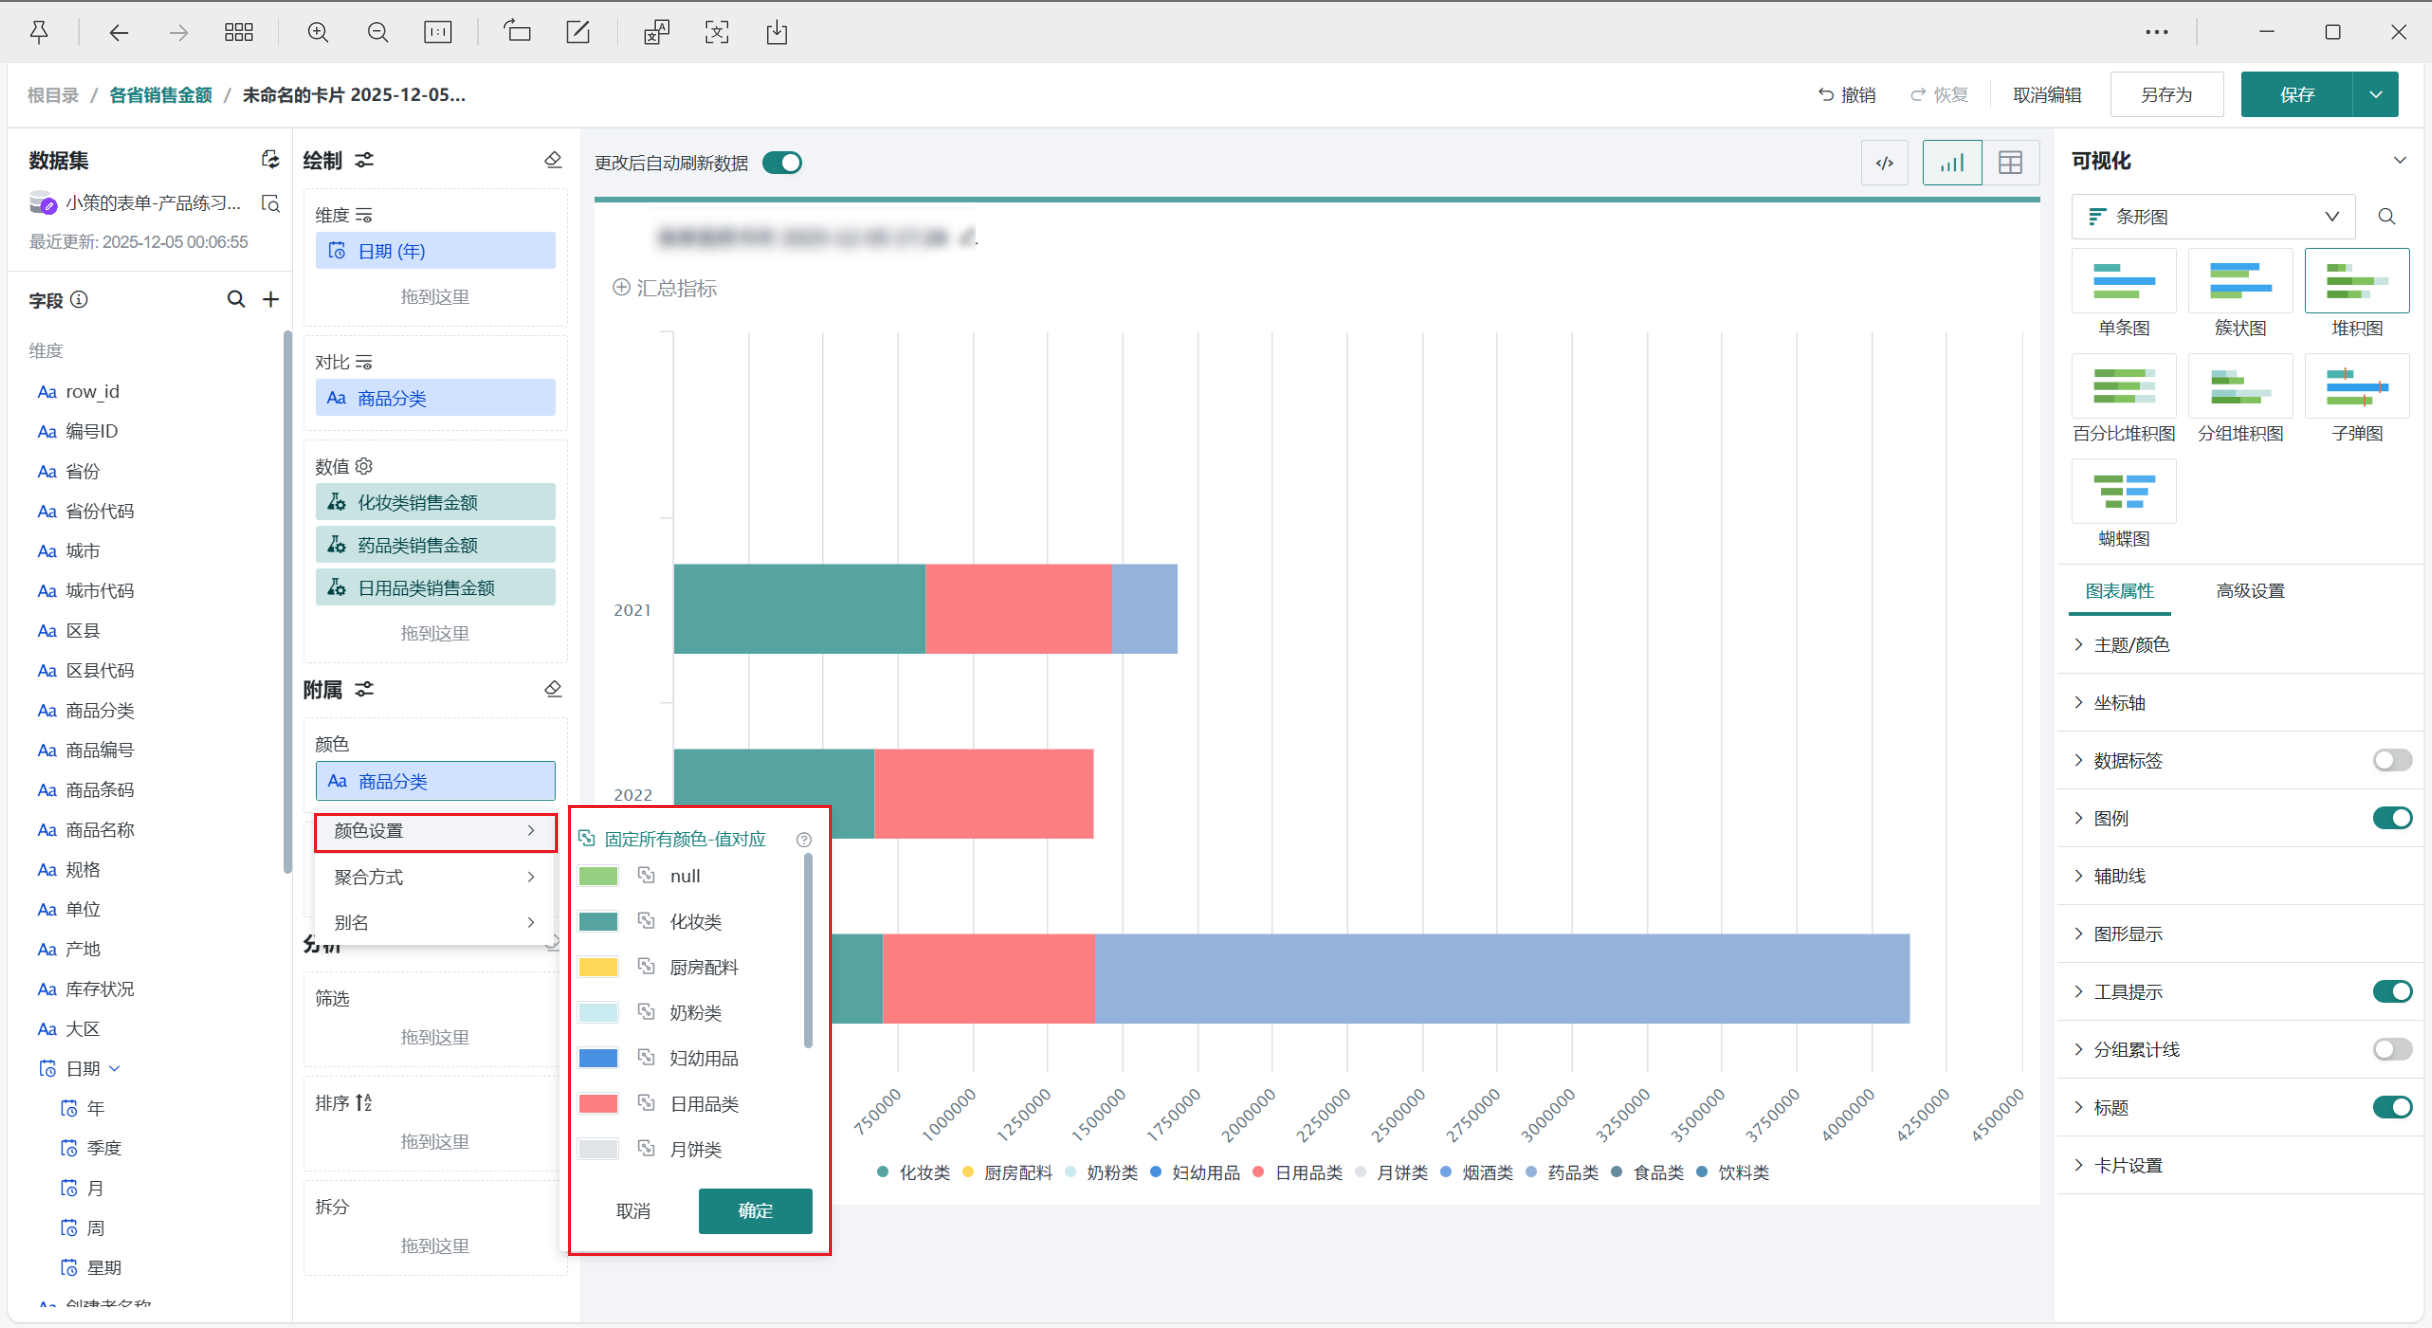Search fields with magnifier icon

coord(236,299)
